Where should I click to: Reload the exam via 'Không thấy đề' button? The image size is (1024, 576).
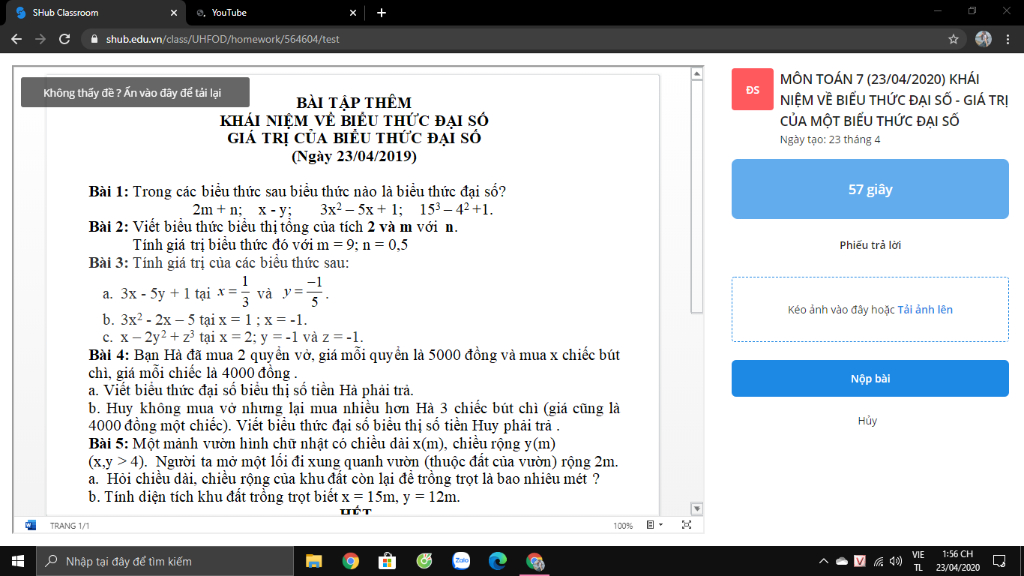(x=135, y=92)
